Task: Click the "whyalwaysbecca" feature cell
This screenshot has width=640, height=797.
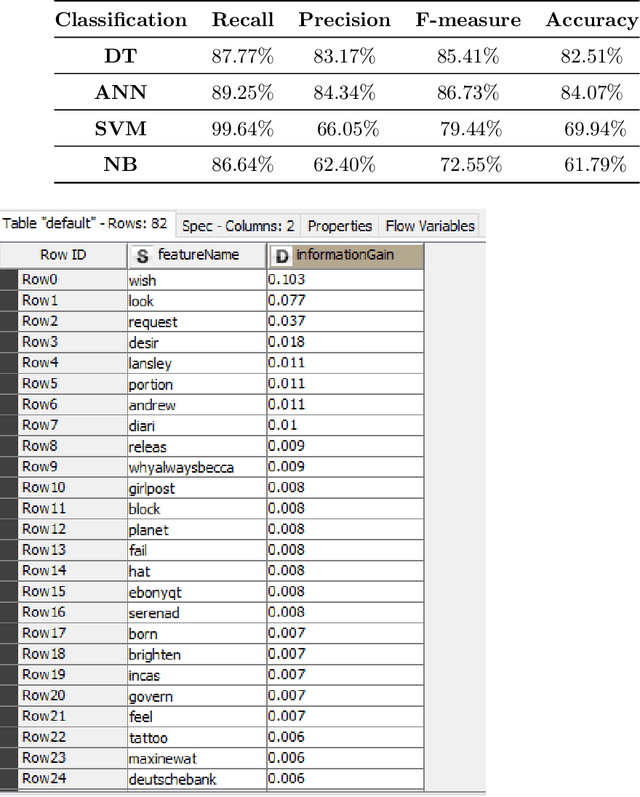Action: [x=170, y=467]
